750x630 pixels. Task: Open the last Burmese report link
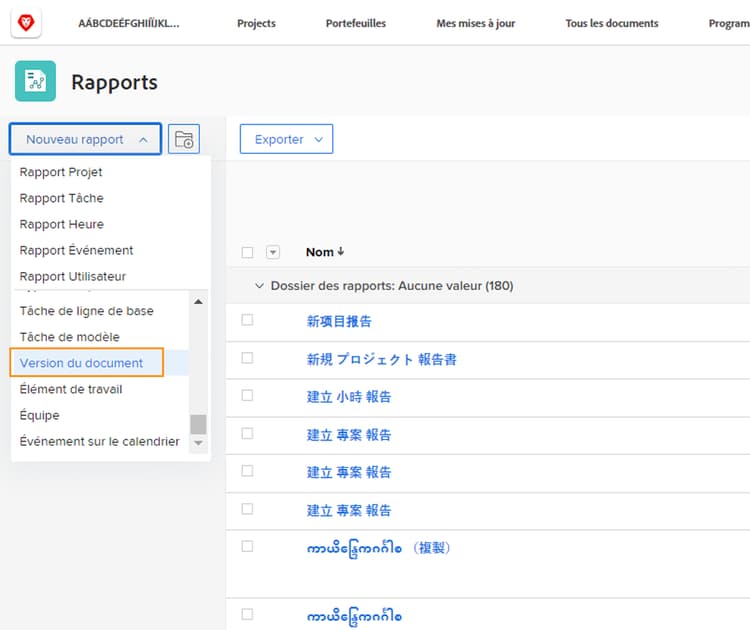354,616
